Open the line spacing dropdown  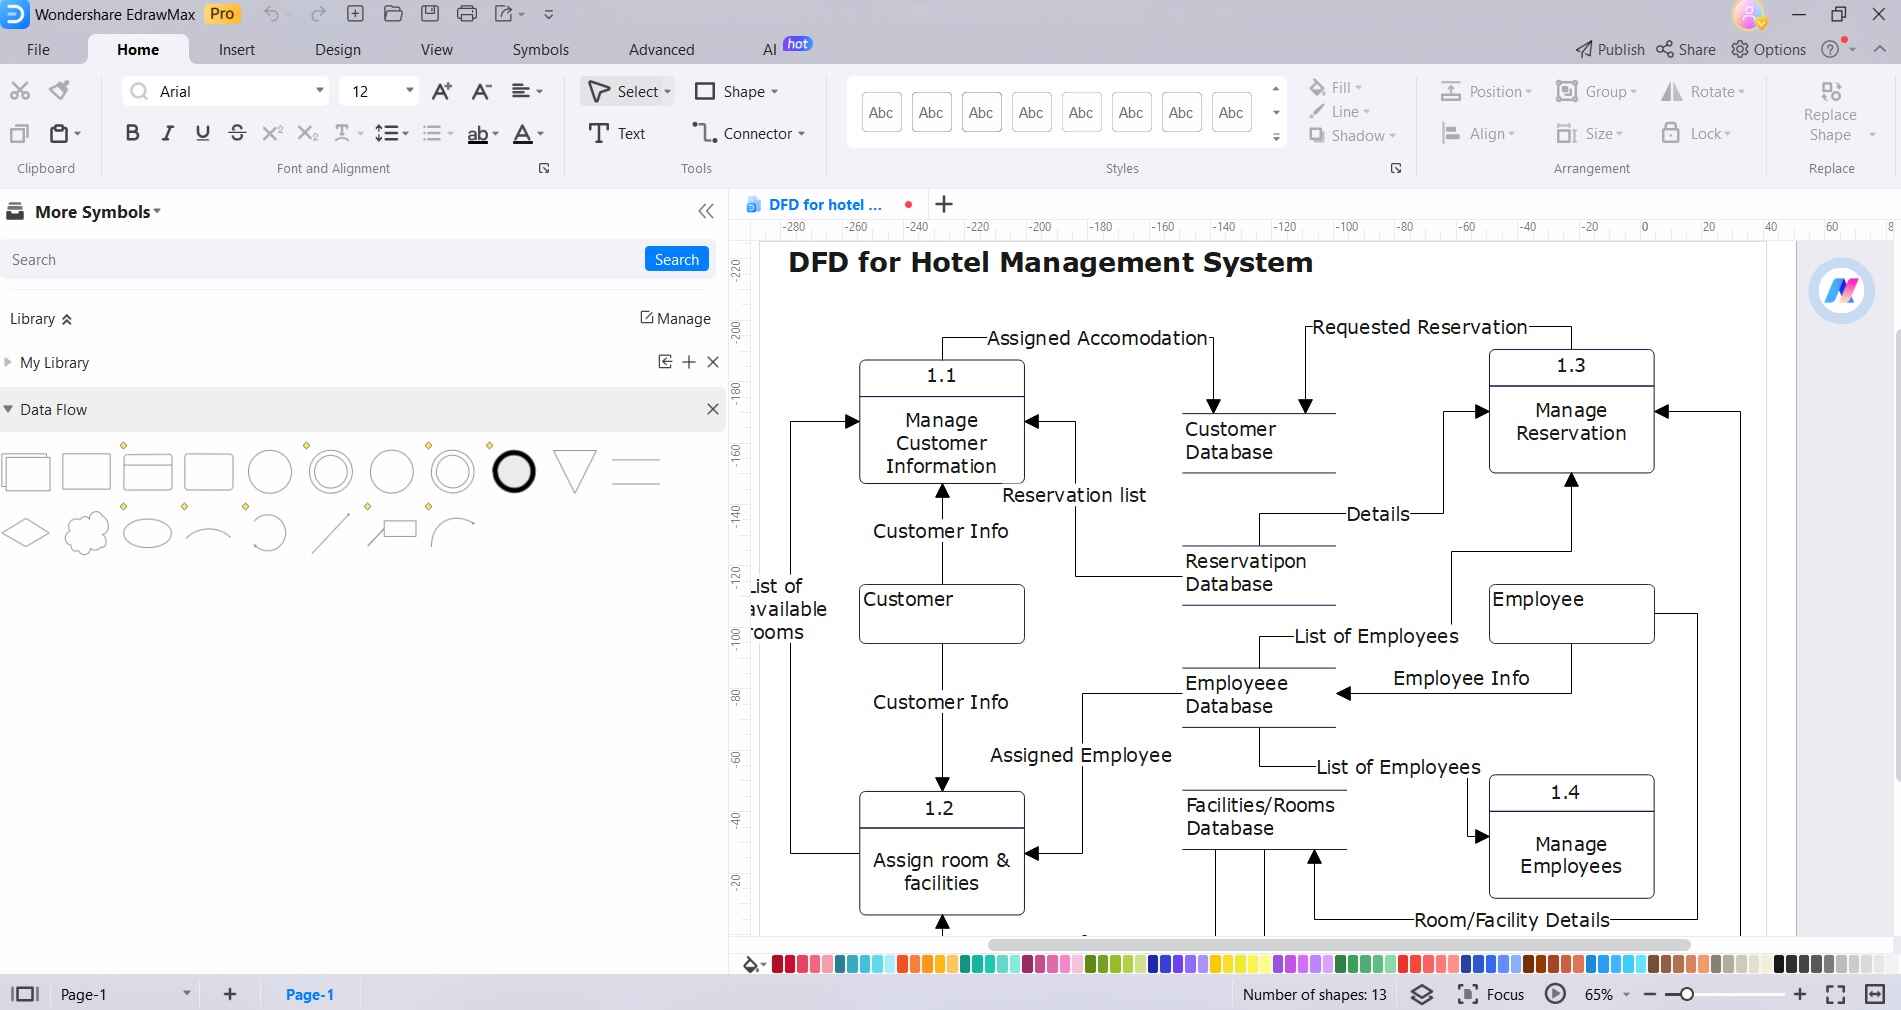391,133
